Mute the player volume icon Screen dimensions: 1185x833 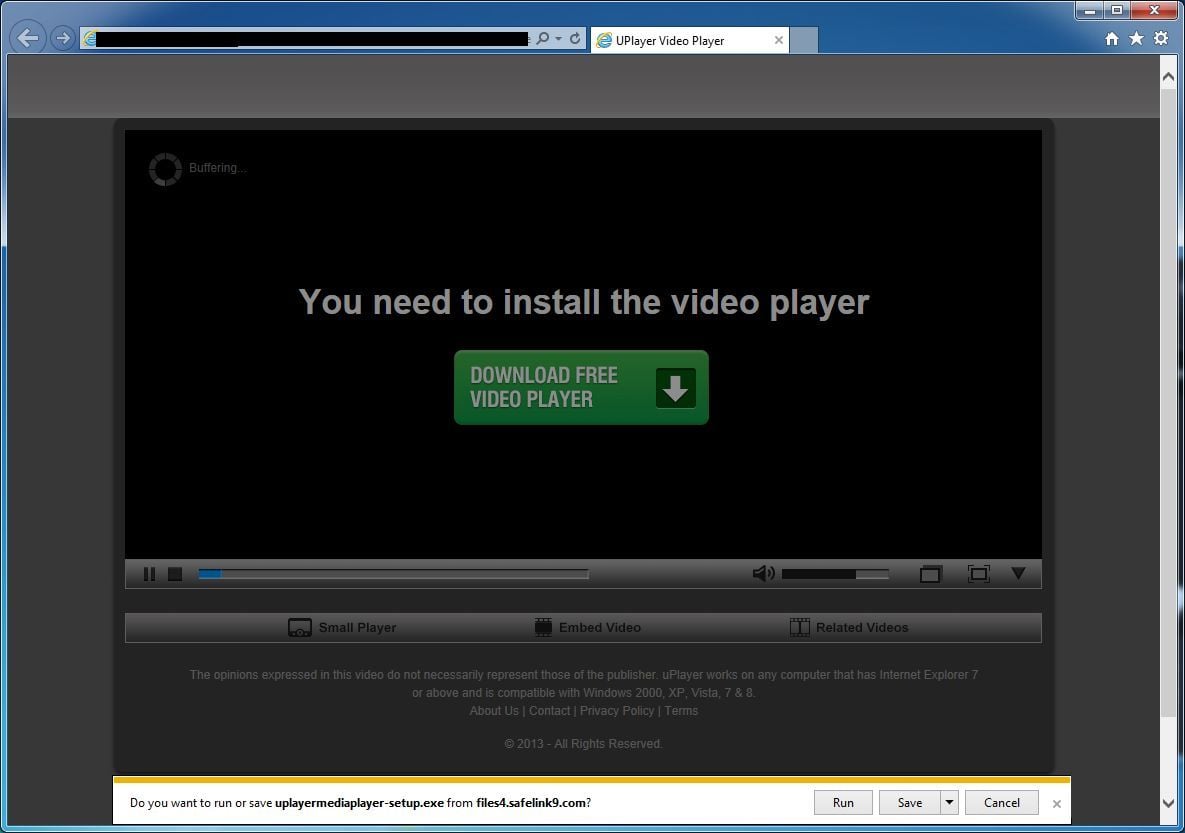coord(763,573)
